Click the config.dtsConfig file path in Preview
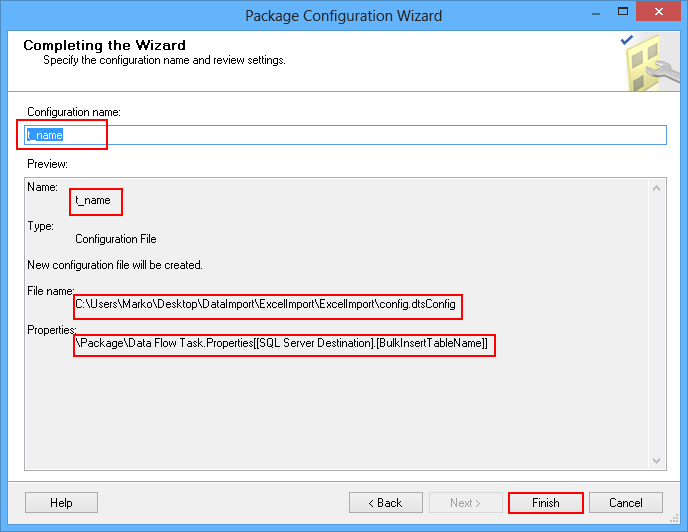Viewport: 688px width, 532px height. point(268,303)
